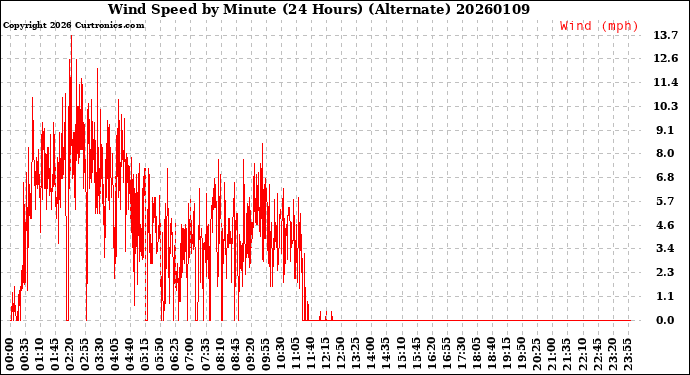Click the 09:20 time axis label

(250, 355)
